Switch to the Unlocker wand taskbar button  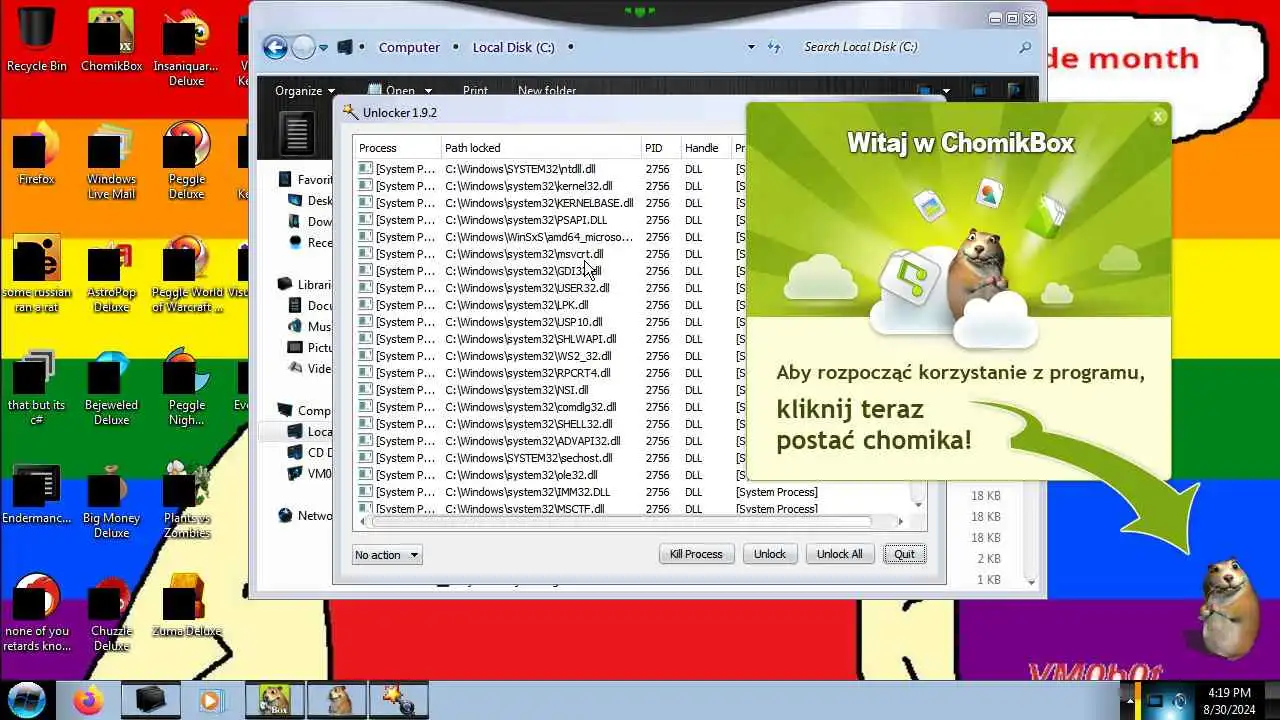coord(398,701)
